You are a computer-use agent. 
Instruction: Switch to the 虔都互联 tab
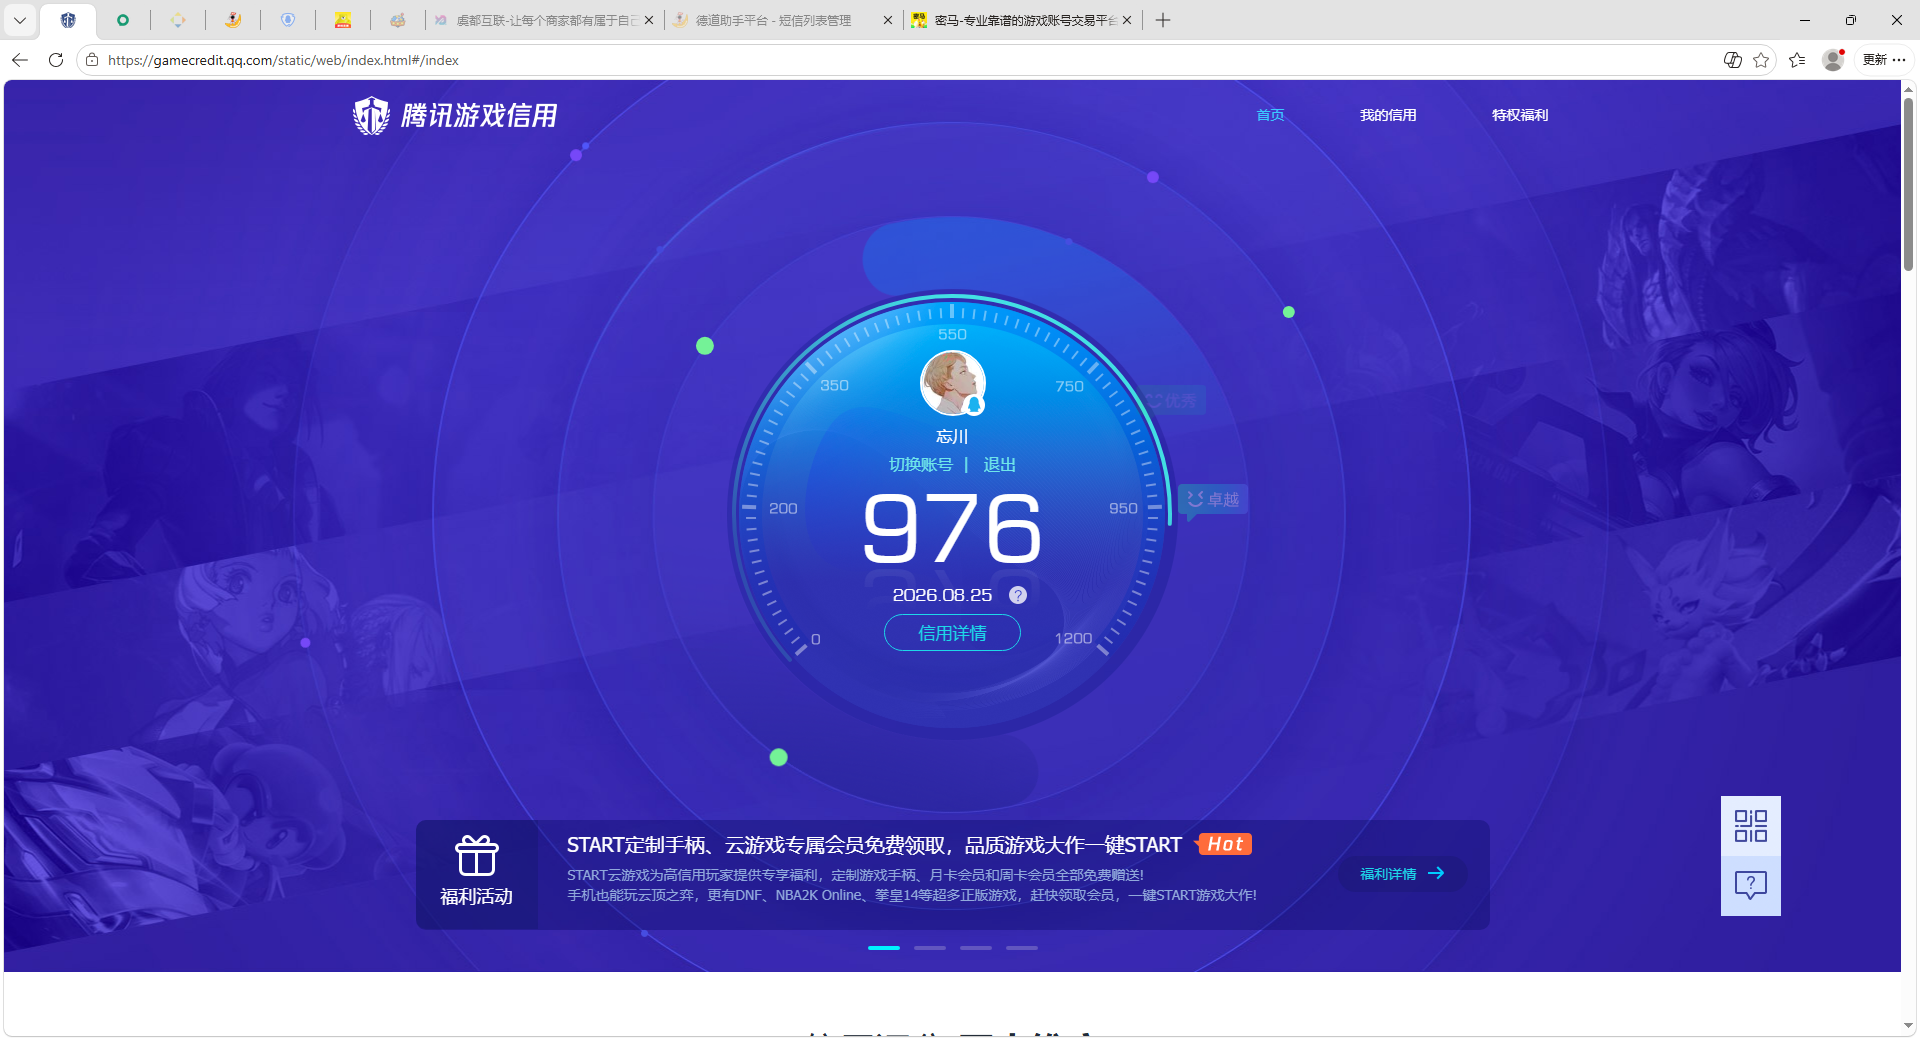[x=546, y=20]
